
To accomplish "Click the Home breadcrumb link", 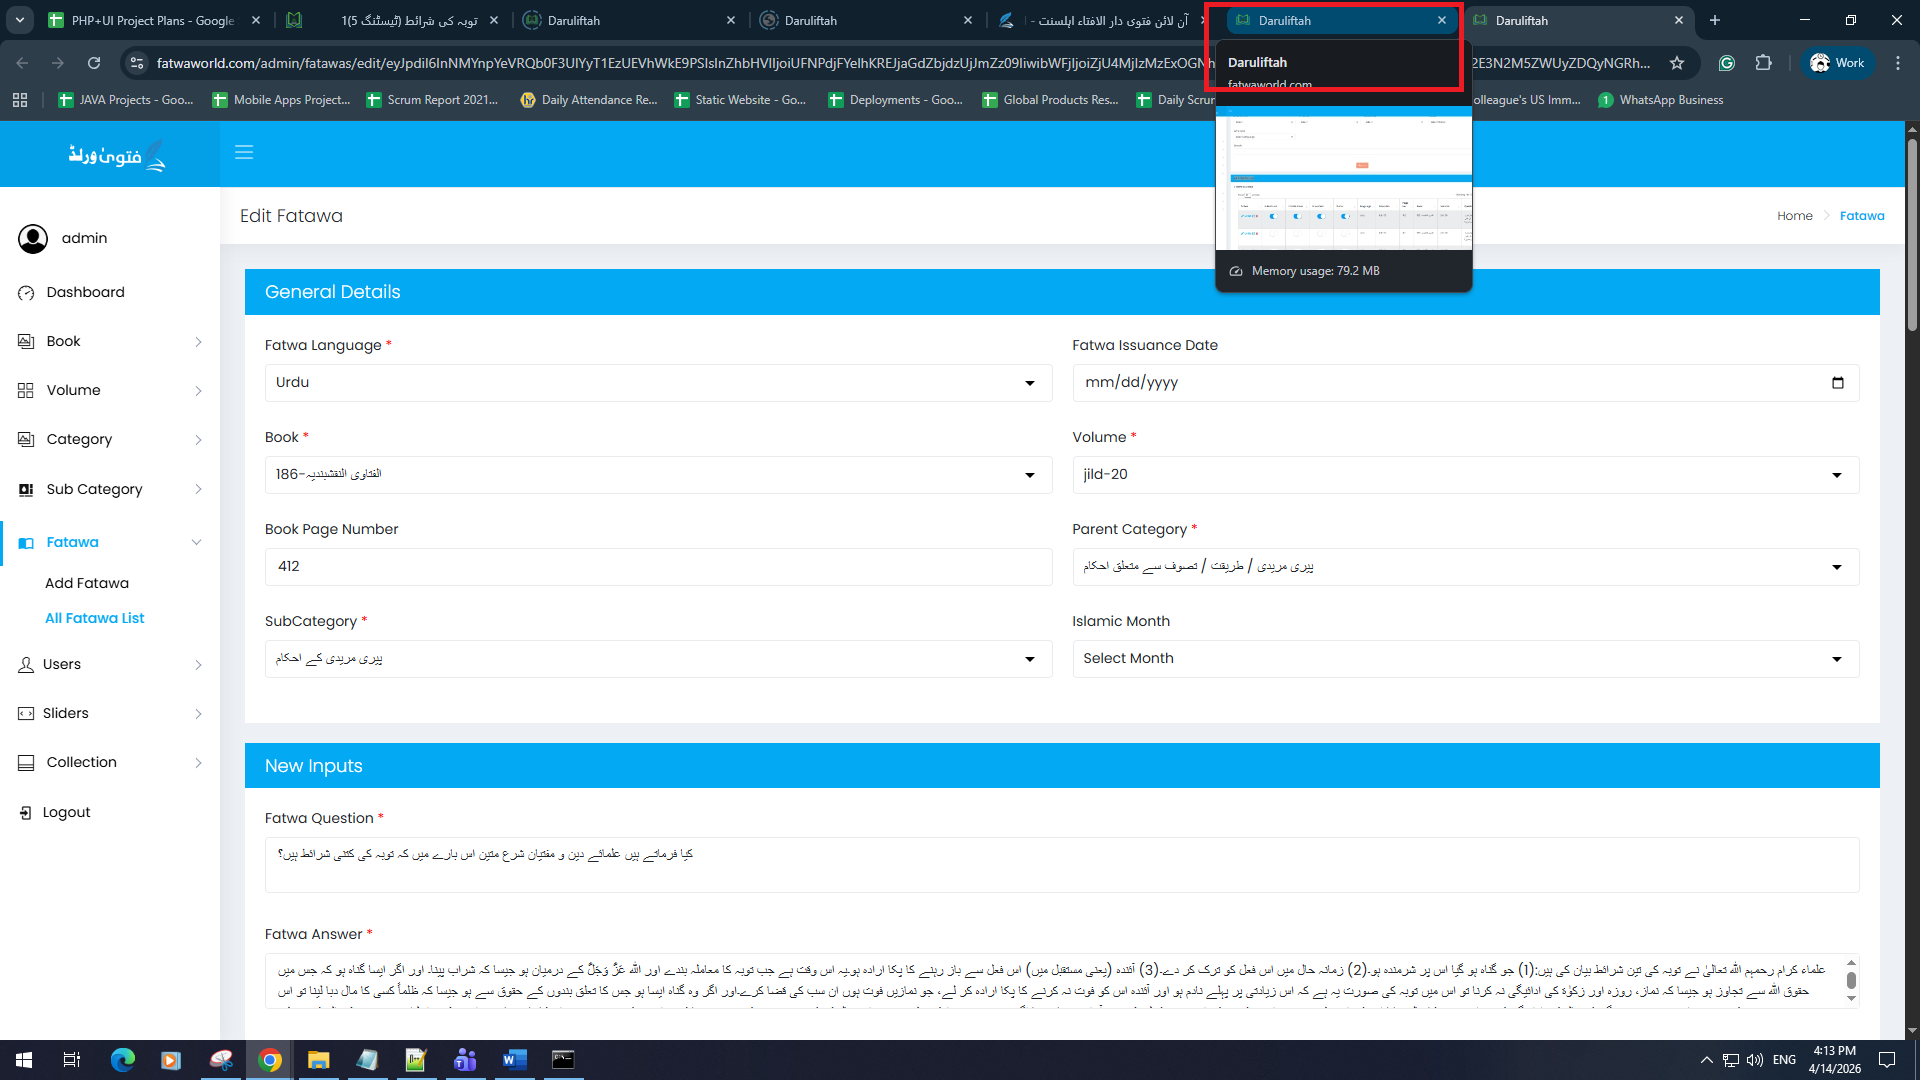I will click(x=1794, y=216).
